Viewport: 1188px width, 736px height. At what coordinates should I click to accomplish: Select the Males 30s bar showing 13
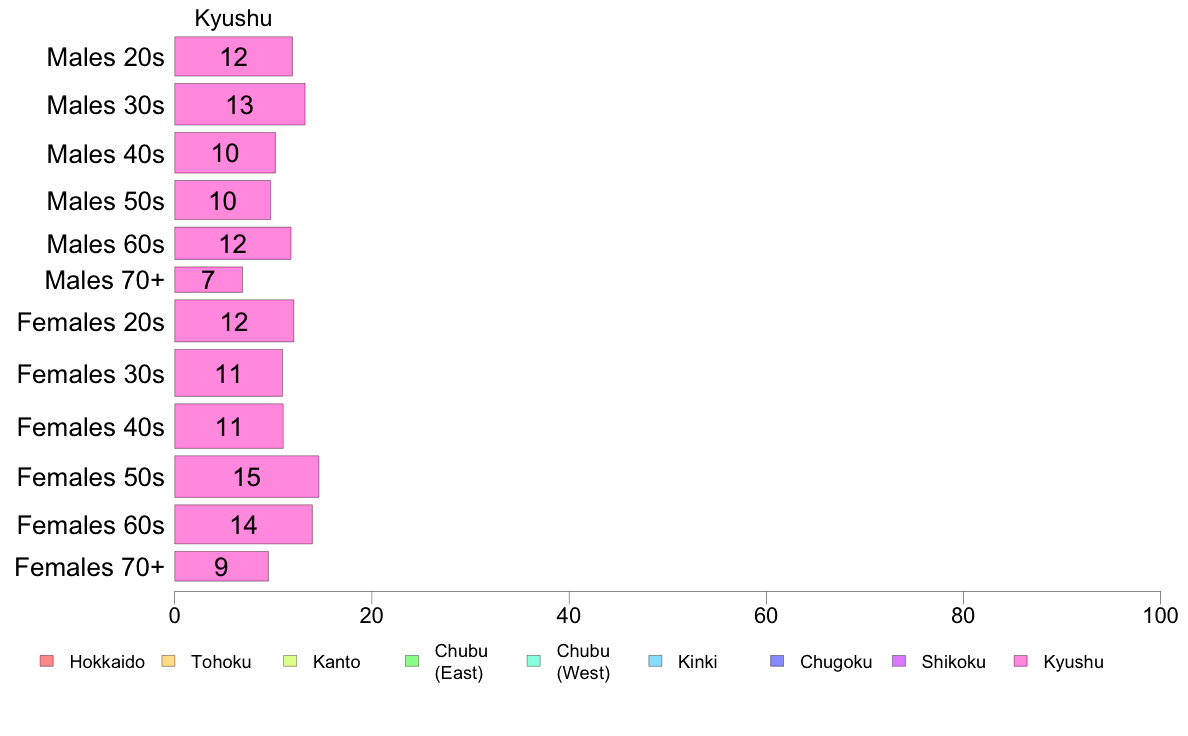click(240, 105)
